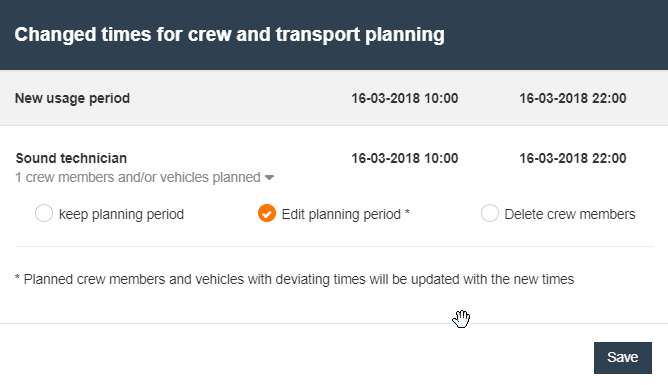
Task: Click the "keep planning period" label text
Action: (121, 214)
